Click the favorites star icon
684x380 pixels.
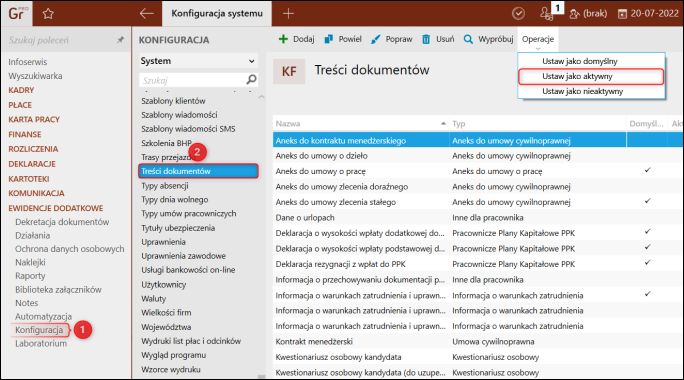[48, 14]
